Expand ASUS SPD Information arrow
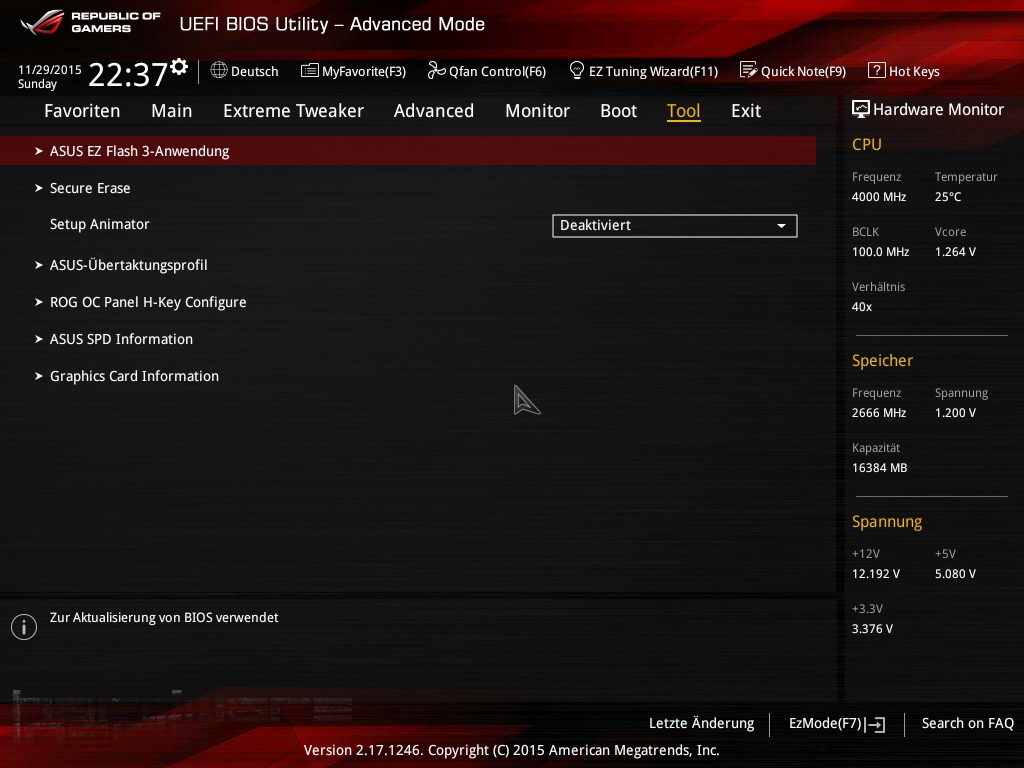The width and height of the screenshot is (1024, 768). point(39,339)
